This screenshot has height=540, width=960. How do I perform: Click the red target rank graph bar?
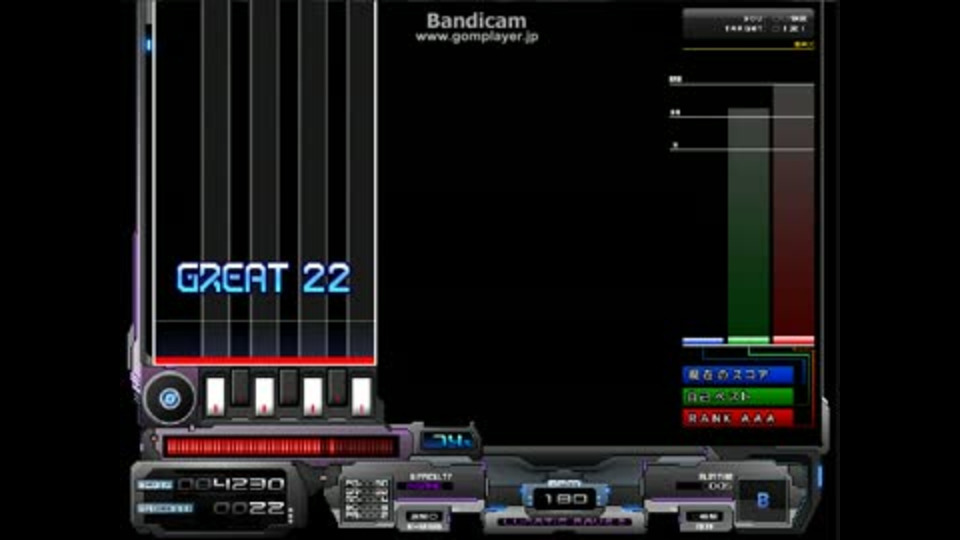coord(793,213)
